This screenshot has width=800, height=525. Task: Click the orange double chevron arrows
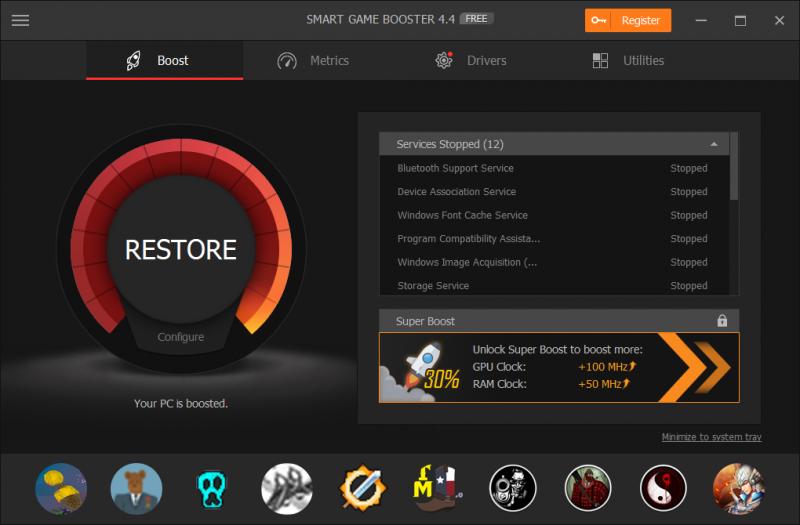click(x=695, y=367)
